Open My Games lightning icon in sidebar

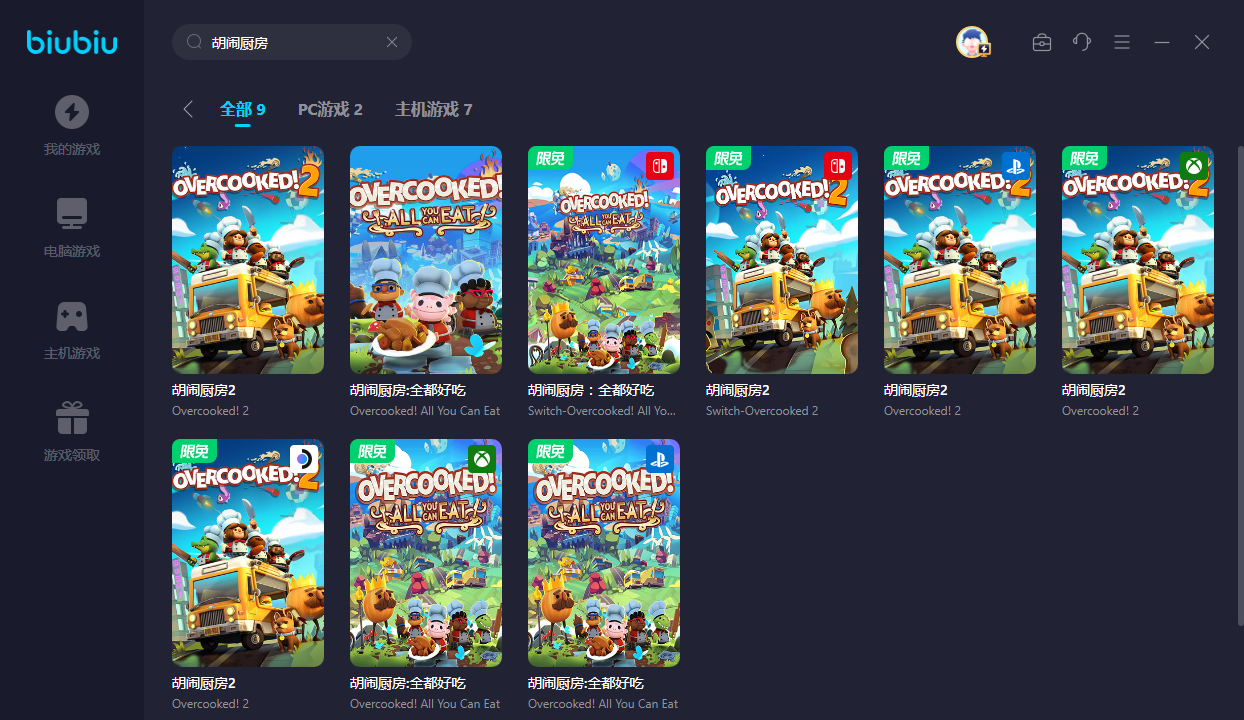71,112
